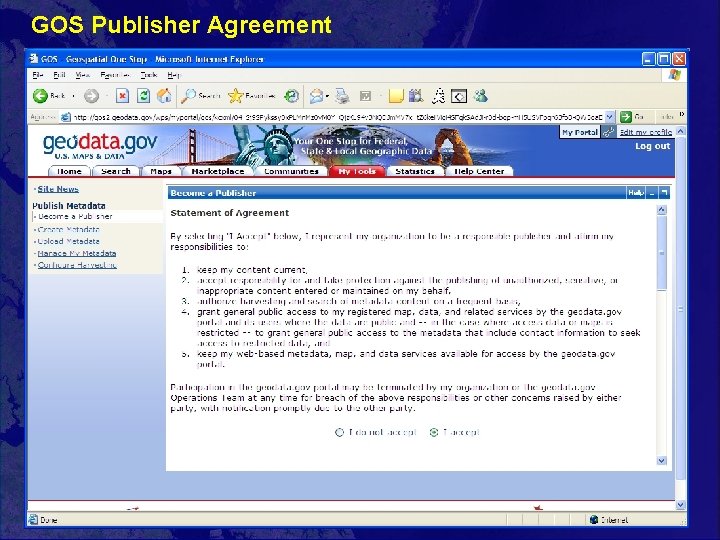Open the Site News link
The image size is (720, 540).
click(x=58, y=189)
